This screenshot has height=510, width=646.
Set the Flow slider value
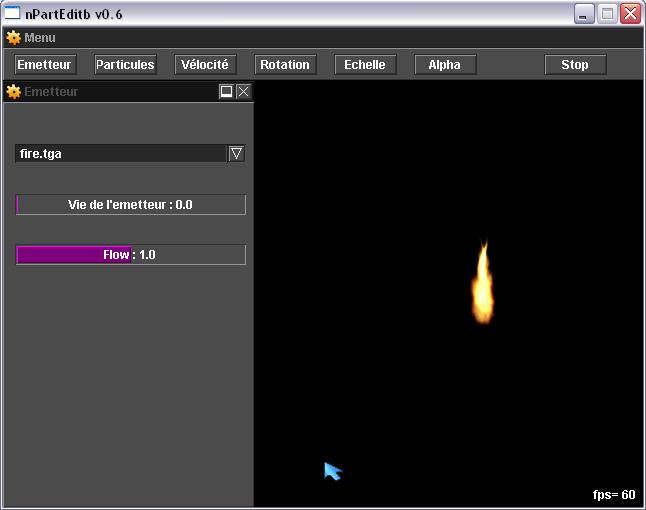(131, 255)
